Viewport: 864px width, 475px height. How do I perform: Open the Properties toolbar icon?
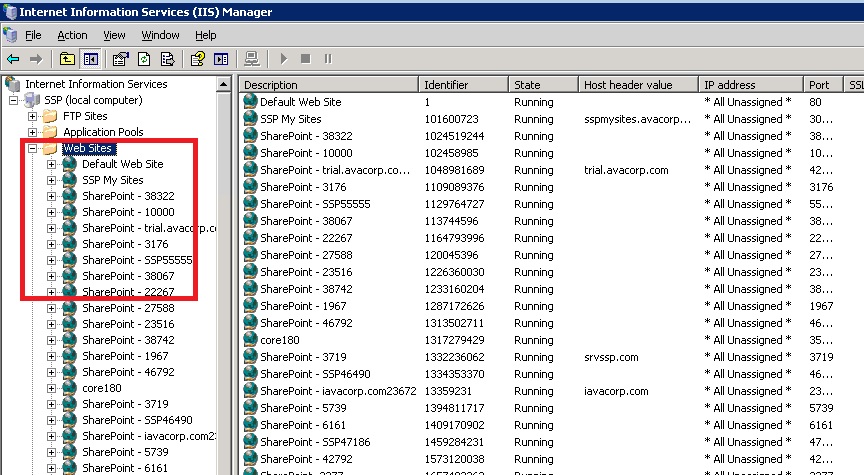pos(121,58)
